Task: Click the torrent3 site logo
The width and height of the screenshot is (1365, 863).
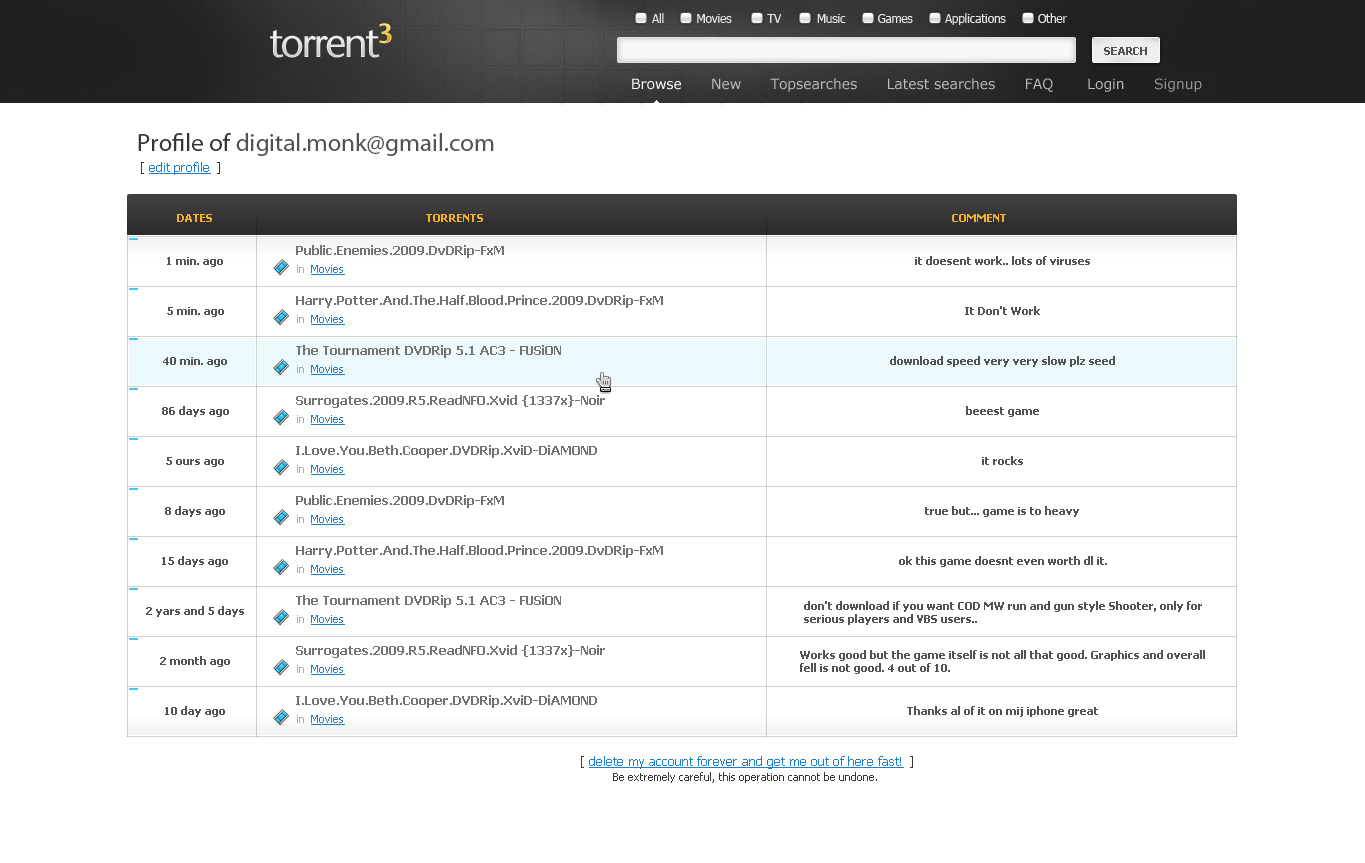Action: tap(330, 44)
